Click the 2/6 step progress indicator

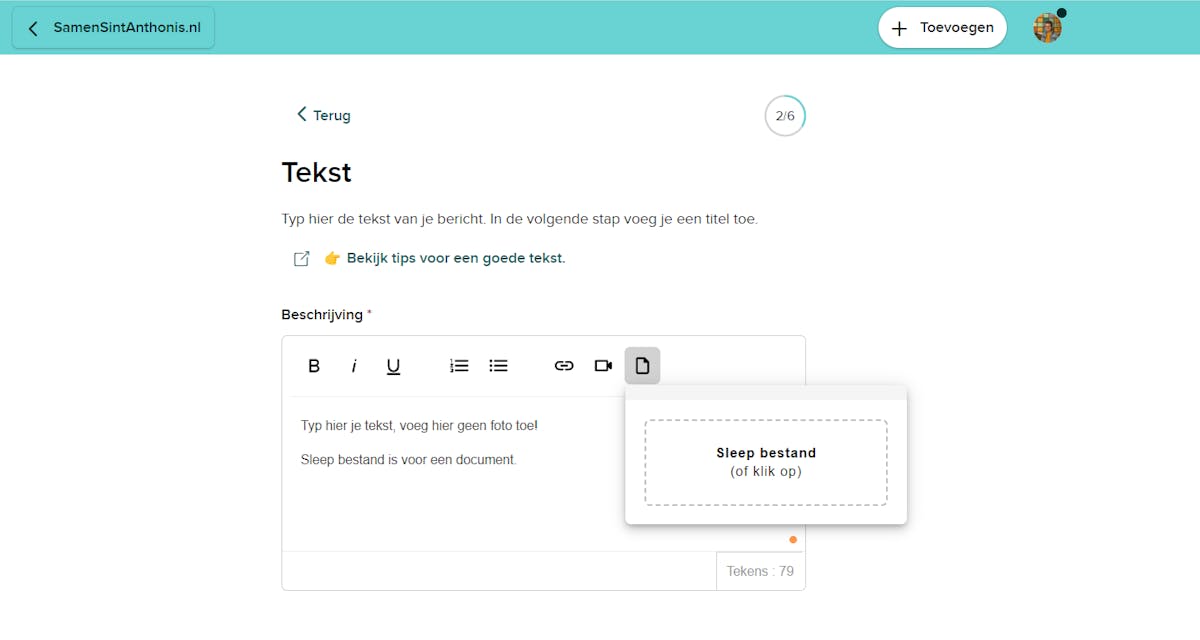click(x=785, y=116)
